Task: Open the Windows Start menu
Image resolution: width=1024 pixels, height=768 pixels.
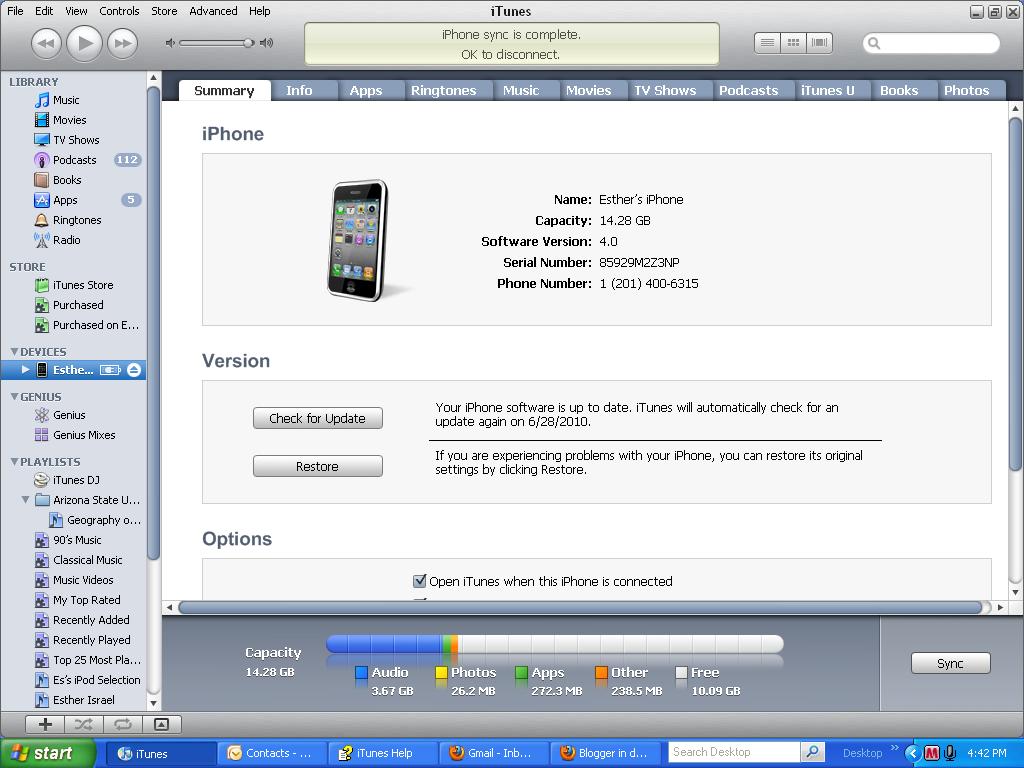Action: [47, 753]
